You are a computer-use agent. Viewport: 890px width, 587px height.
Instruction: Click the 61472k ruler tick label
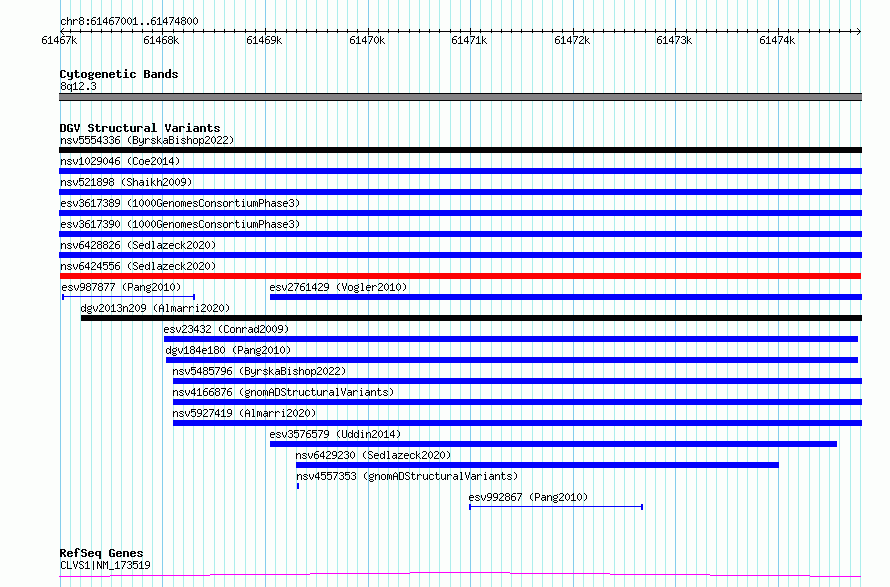coord(572,40)
